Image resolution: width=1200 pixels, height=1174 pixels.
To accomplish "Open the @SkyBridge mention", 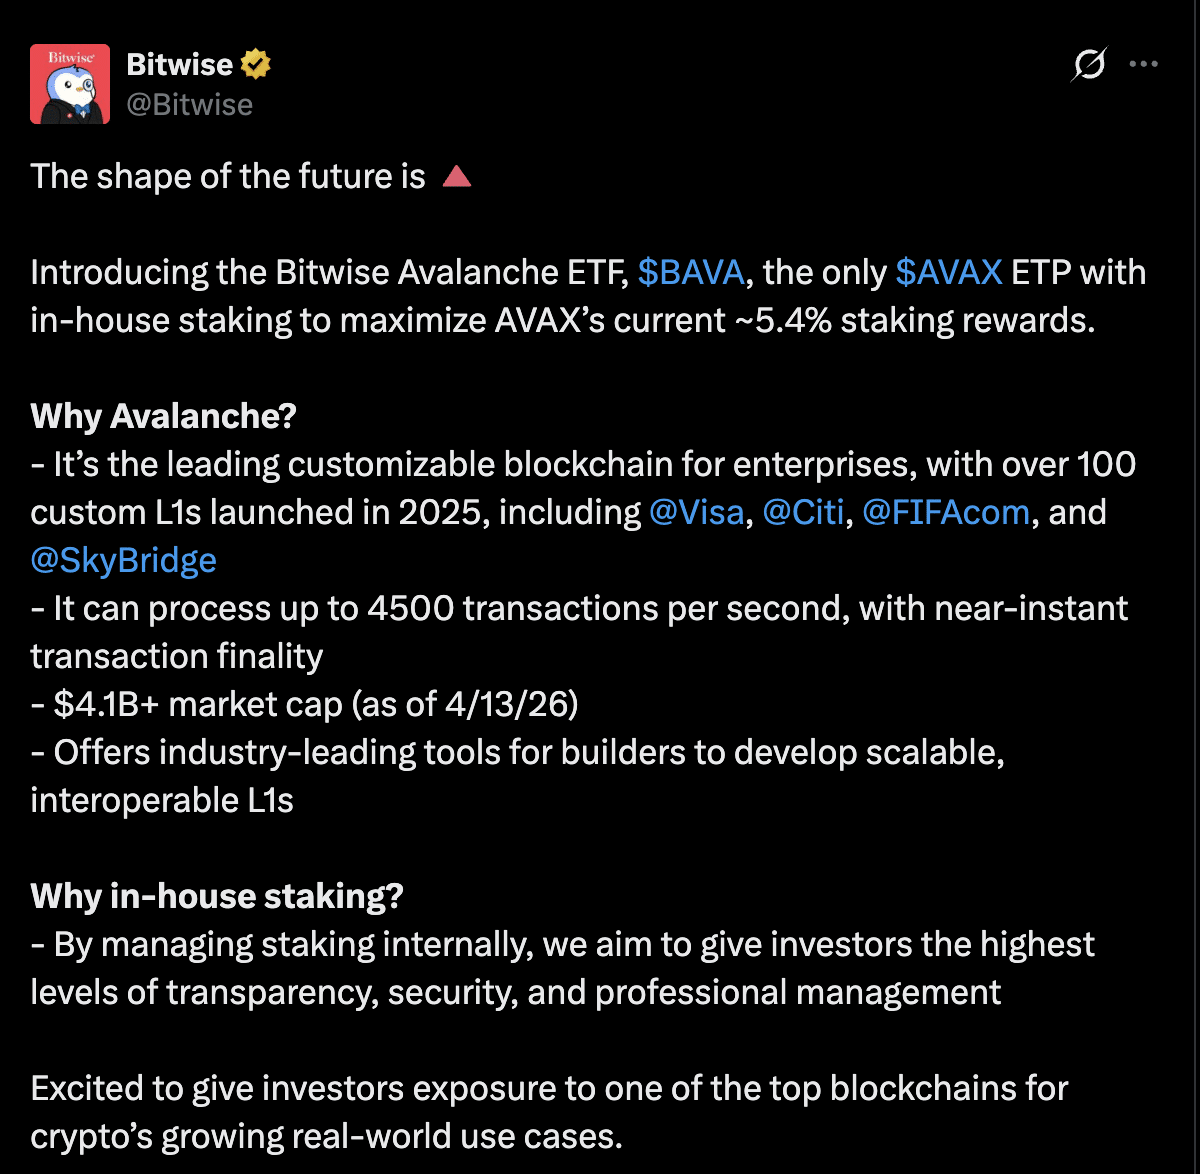I will point(124,560).
